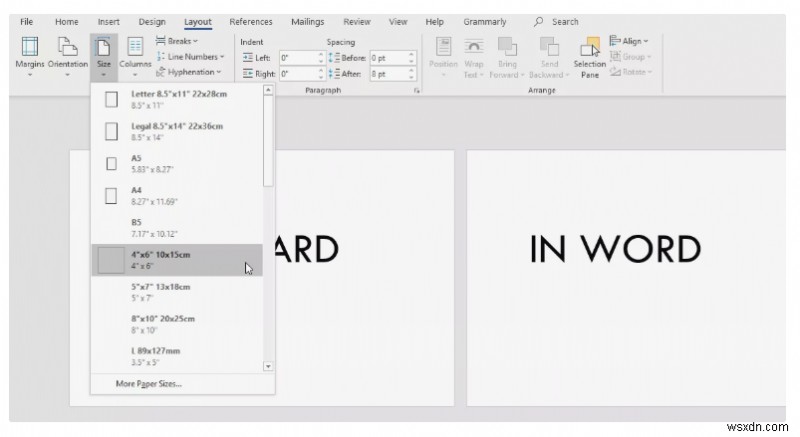Viewport: 800px width, 437px height.
Task: Switch to the Mailings tab
Action: (x=308, y=22)
